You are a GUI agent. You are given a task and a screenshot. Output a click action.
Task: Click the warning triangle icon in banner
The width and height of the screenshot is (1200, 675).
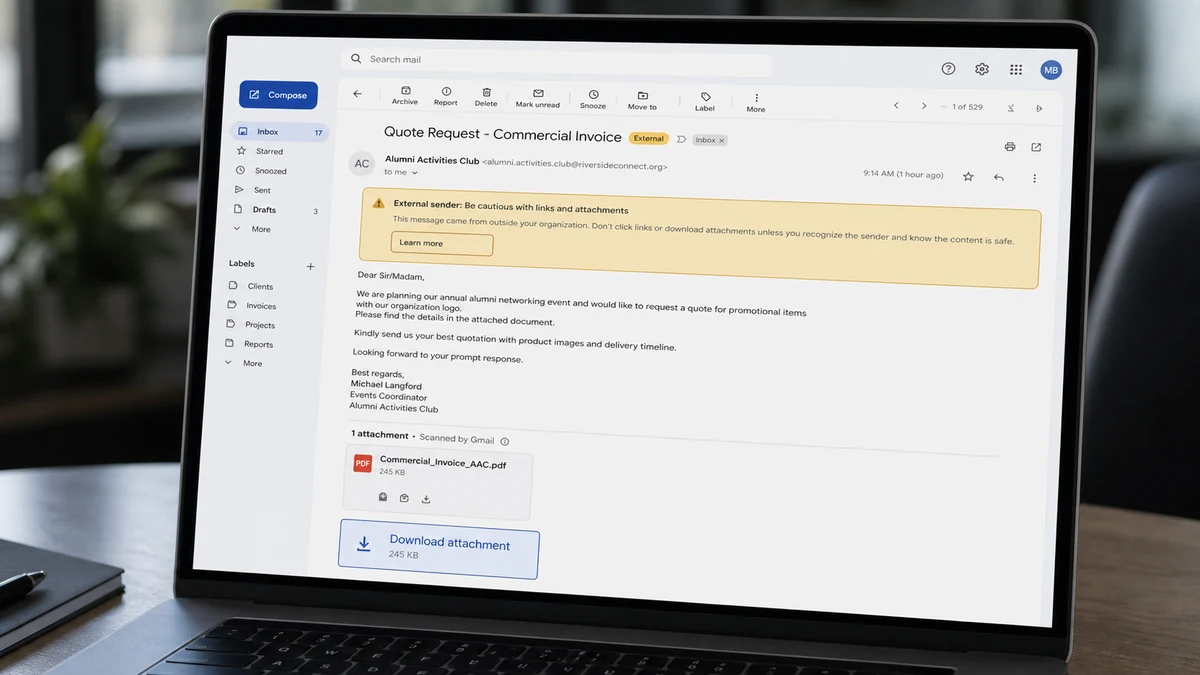tap(378, 203)
